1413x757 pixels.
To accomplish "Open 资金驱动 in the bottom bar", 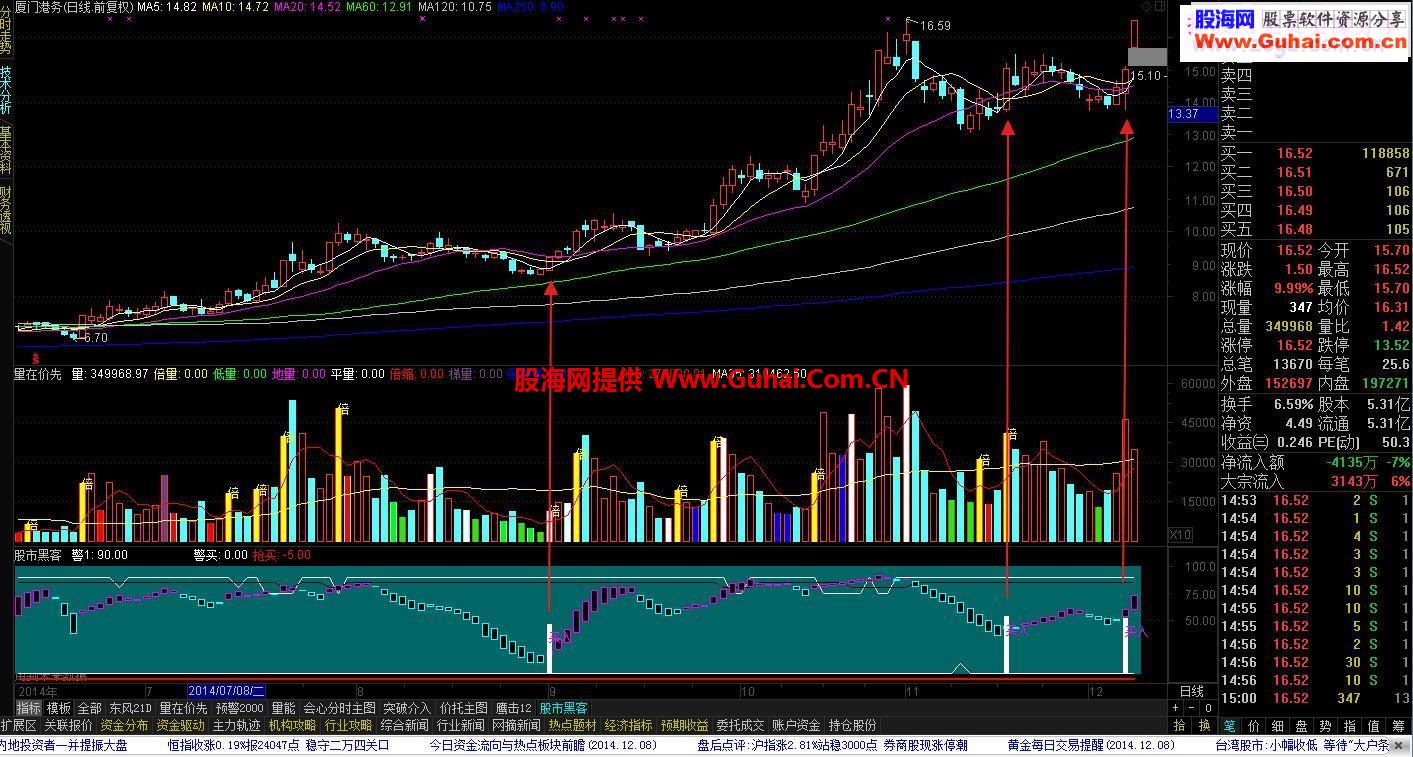I will click(181, 725).
